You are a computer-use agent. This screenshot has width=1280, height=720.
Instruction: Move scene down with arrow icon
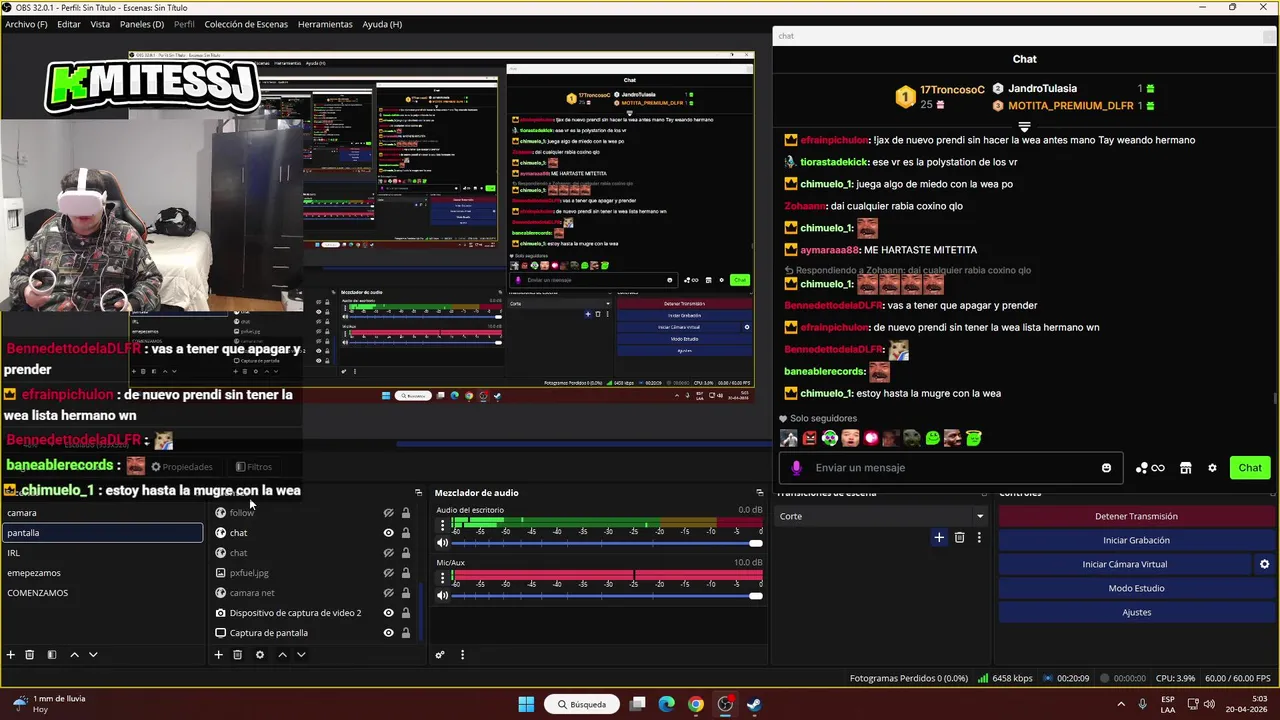tap(93, 655)
